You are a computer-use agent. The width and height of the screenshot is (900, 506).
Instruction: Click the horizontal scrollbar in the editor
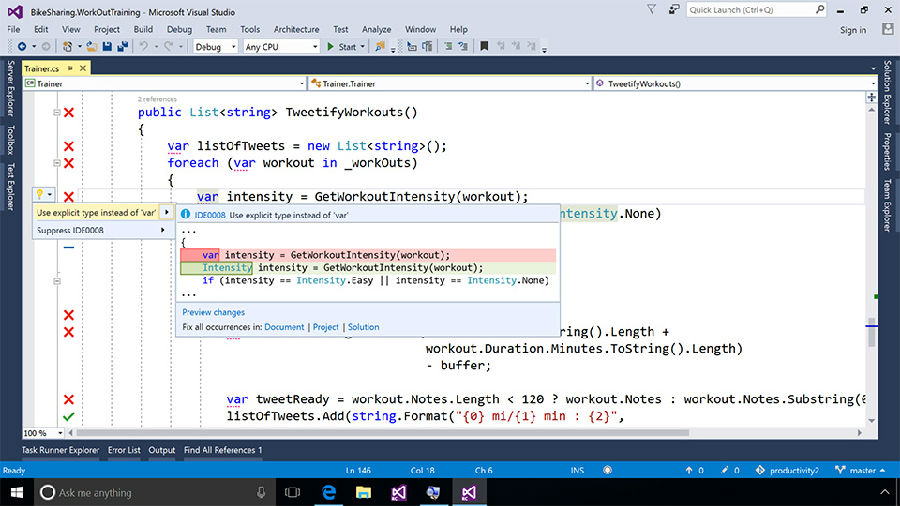click(383, 433)
